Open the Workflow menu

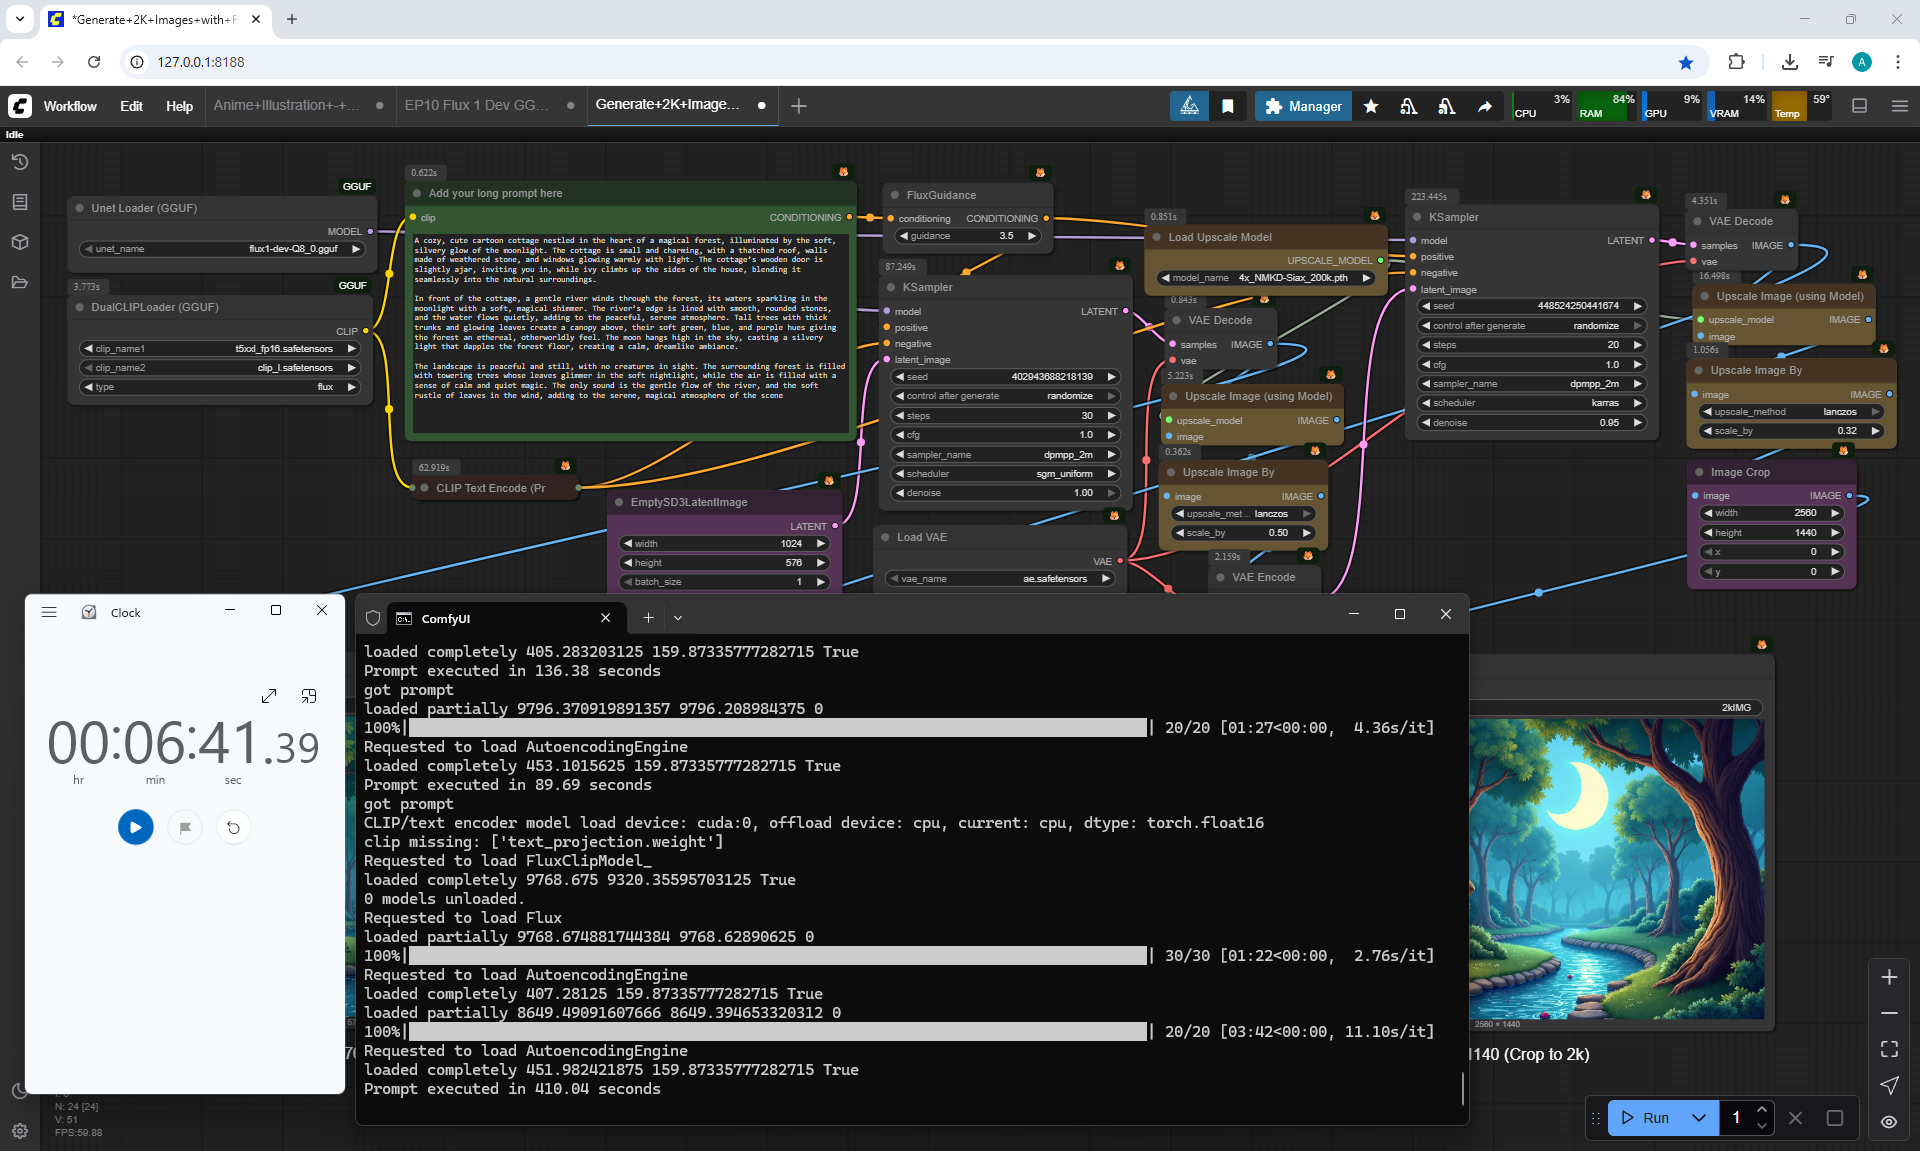(x=70, y=106)
